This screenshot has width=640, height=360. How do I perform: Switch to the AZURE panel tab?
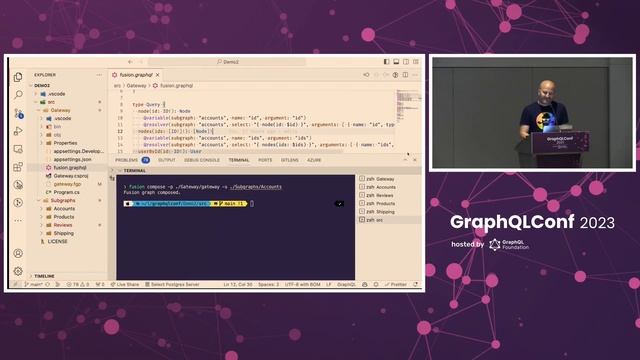(314, 160)
